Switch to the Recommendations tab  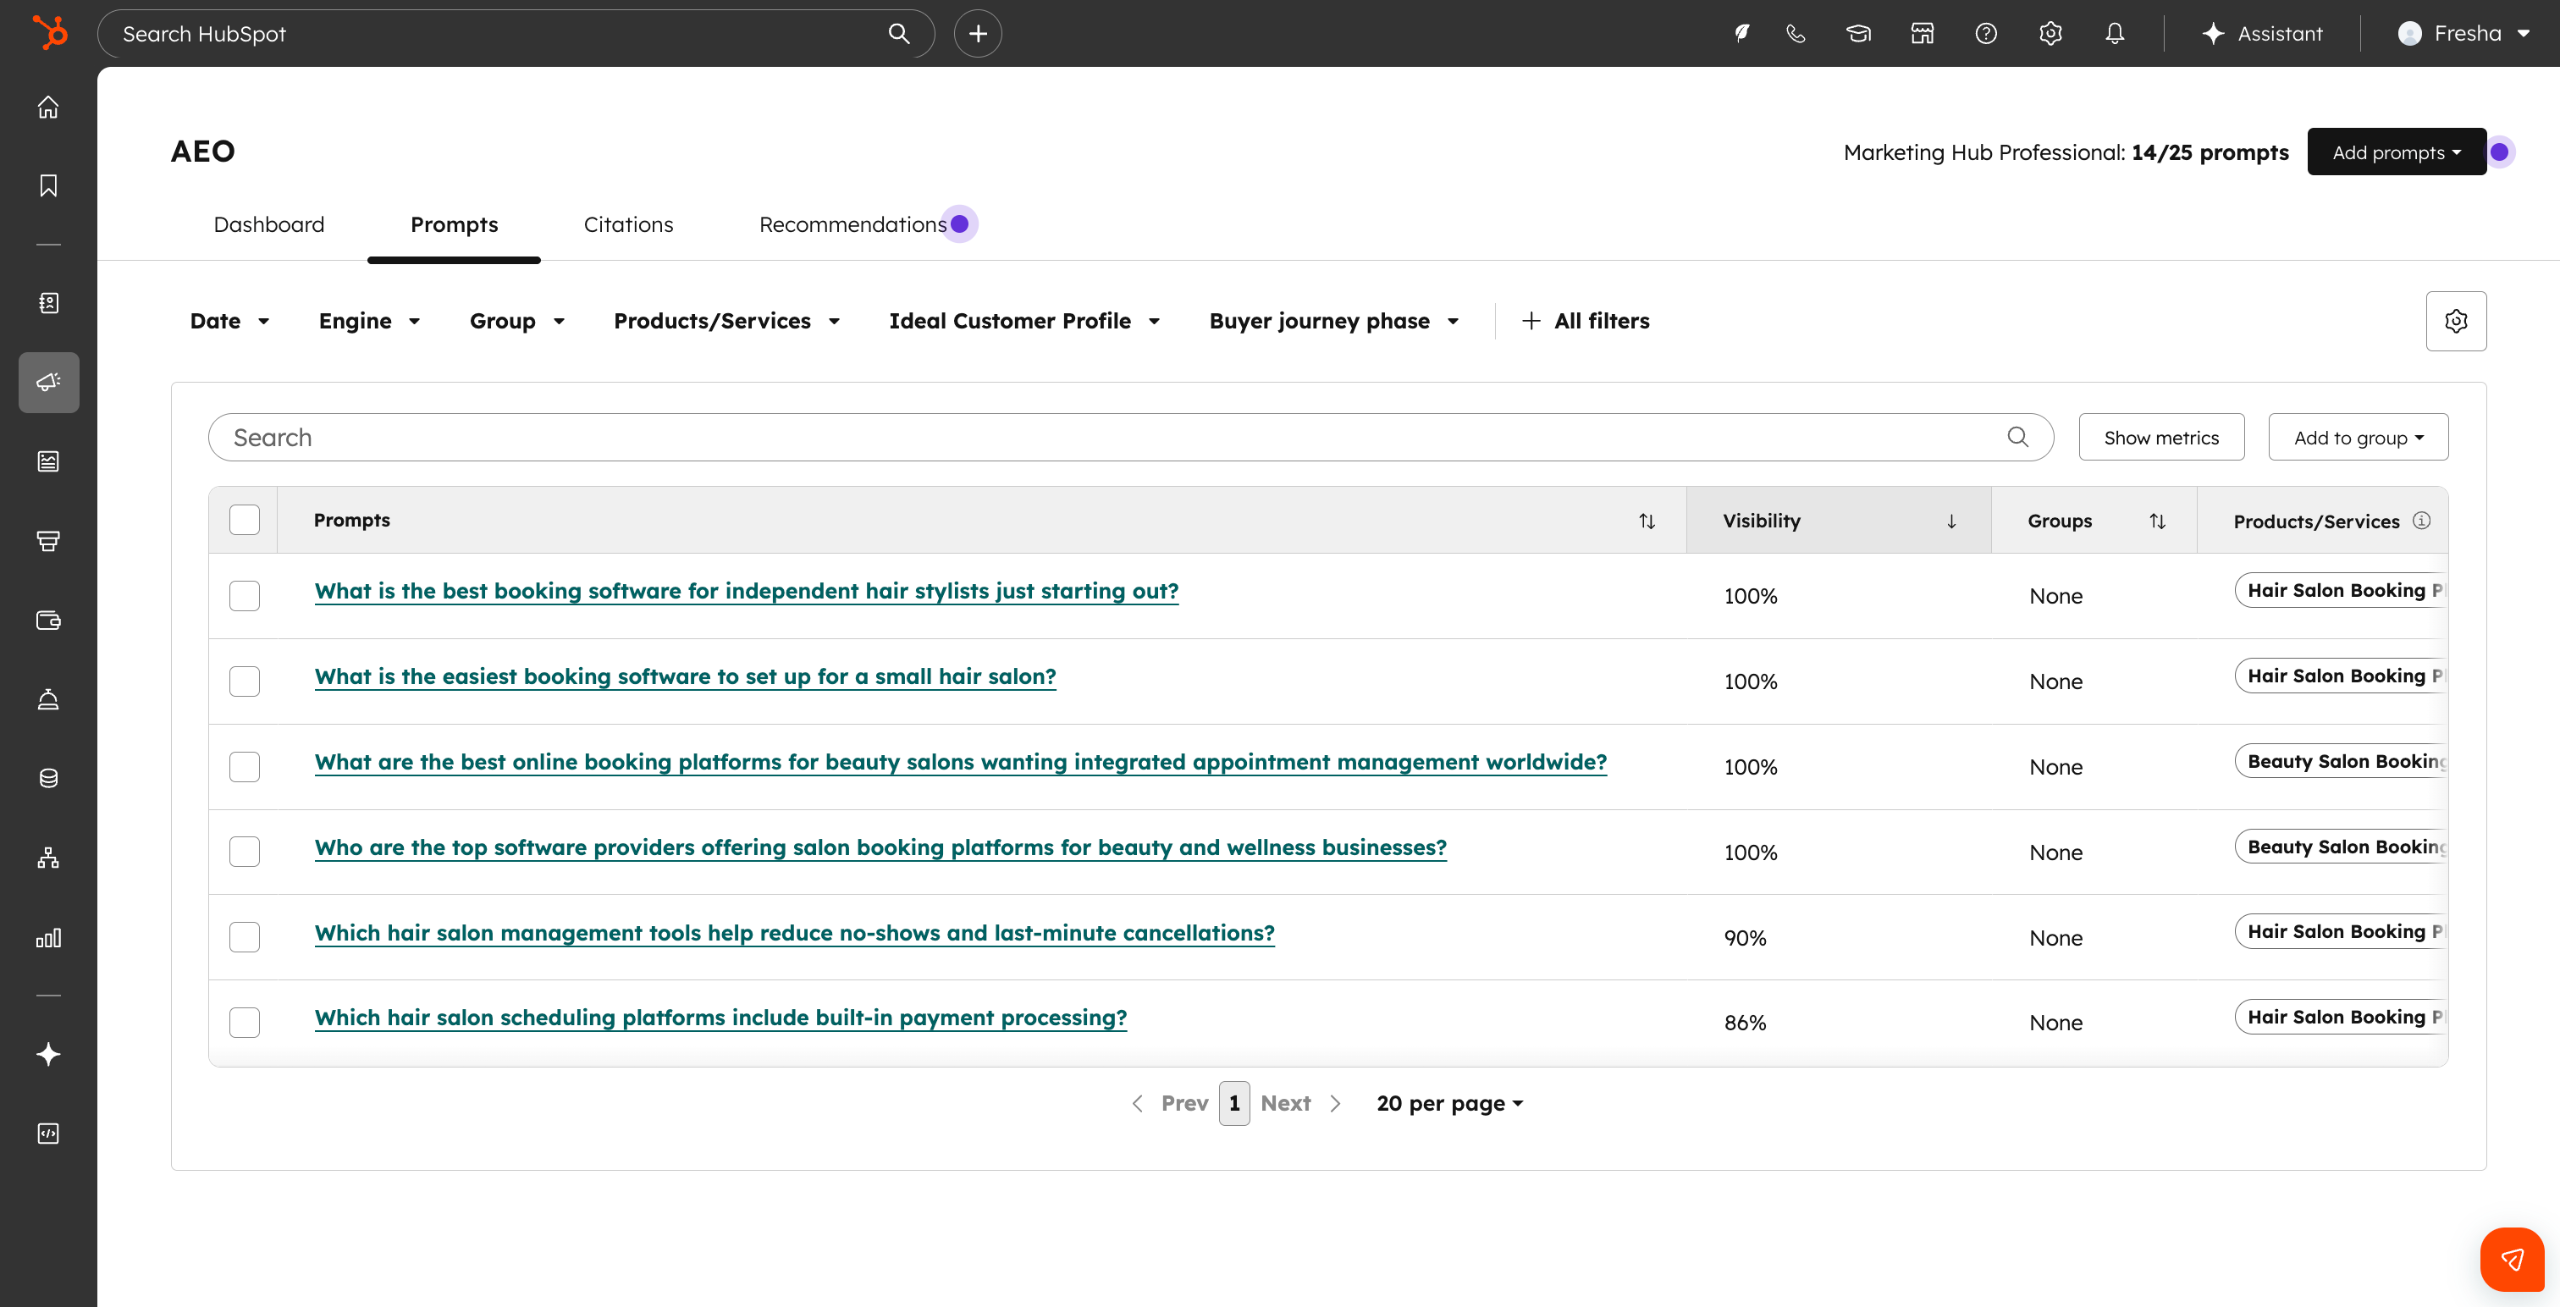[853, 224]
